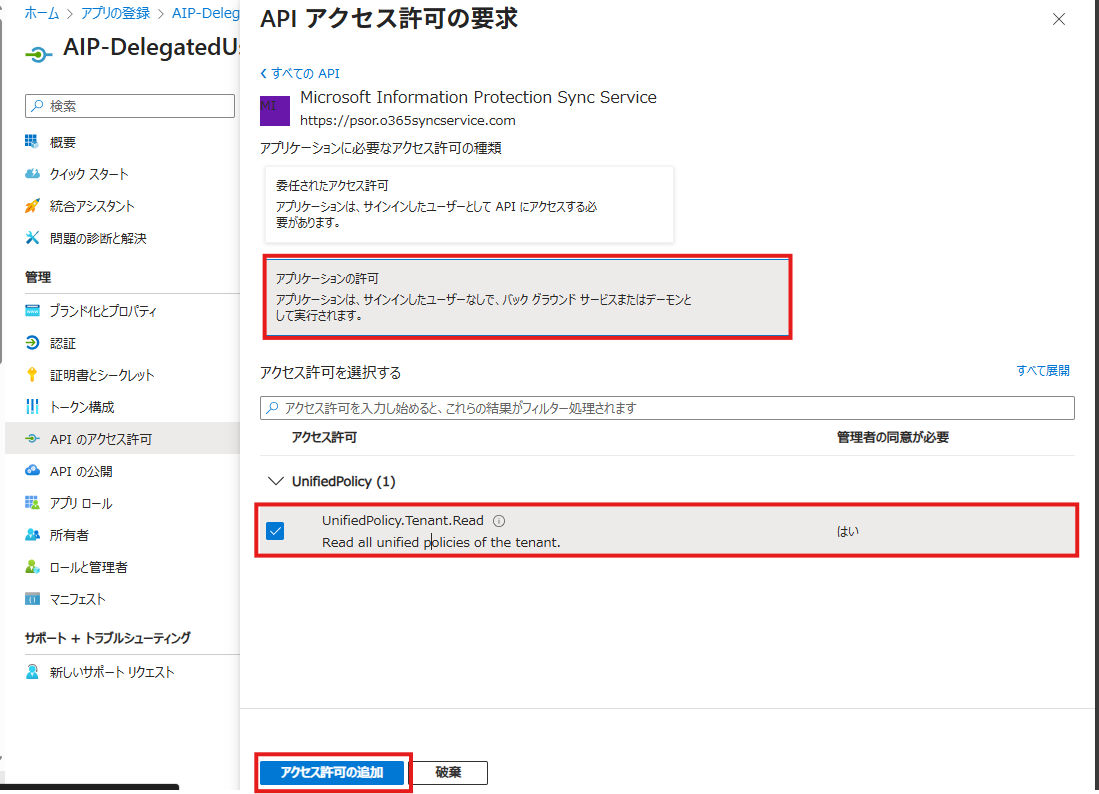Viewport: 1099px width, 794px height.
Task: Go back via すべての API link
Action: coord(300,73)
